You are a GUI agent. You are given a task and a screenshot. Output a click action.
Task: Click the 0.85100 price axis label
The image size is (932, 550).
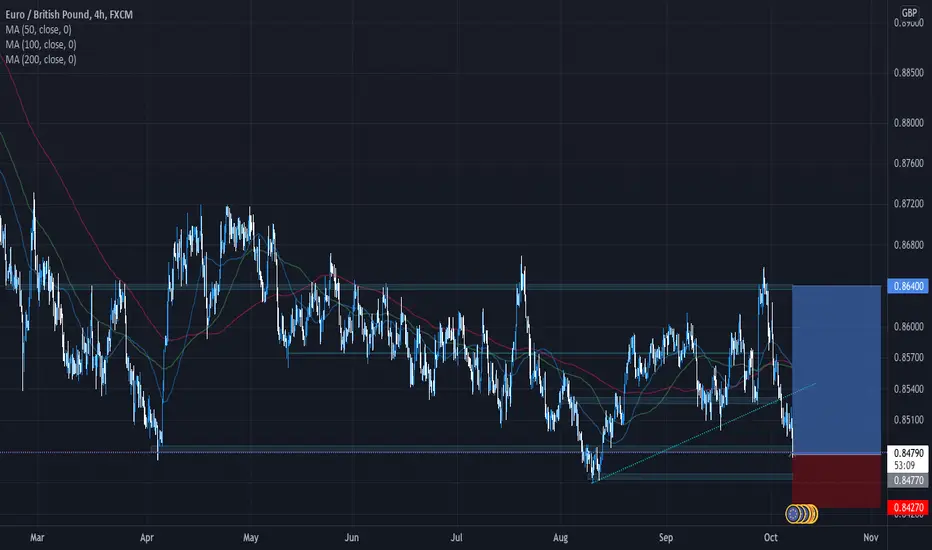pos(909,420)
